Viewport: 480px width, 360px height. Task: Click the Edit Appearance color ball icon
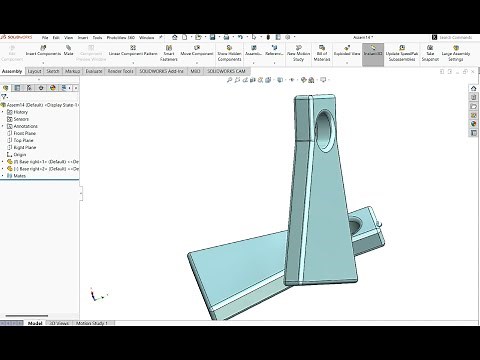pos(303,80)
